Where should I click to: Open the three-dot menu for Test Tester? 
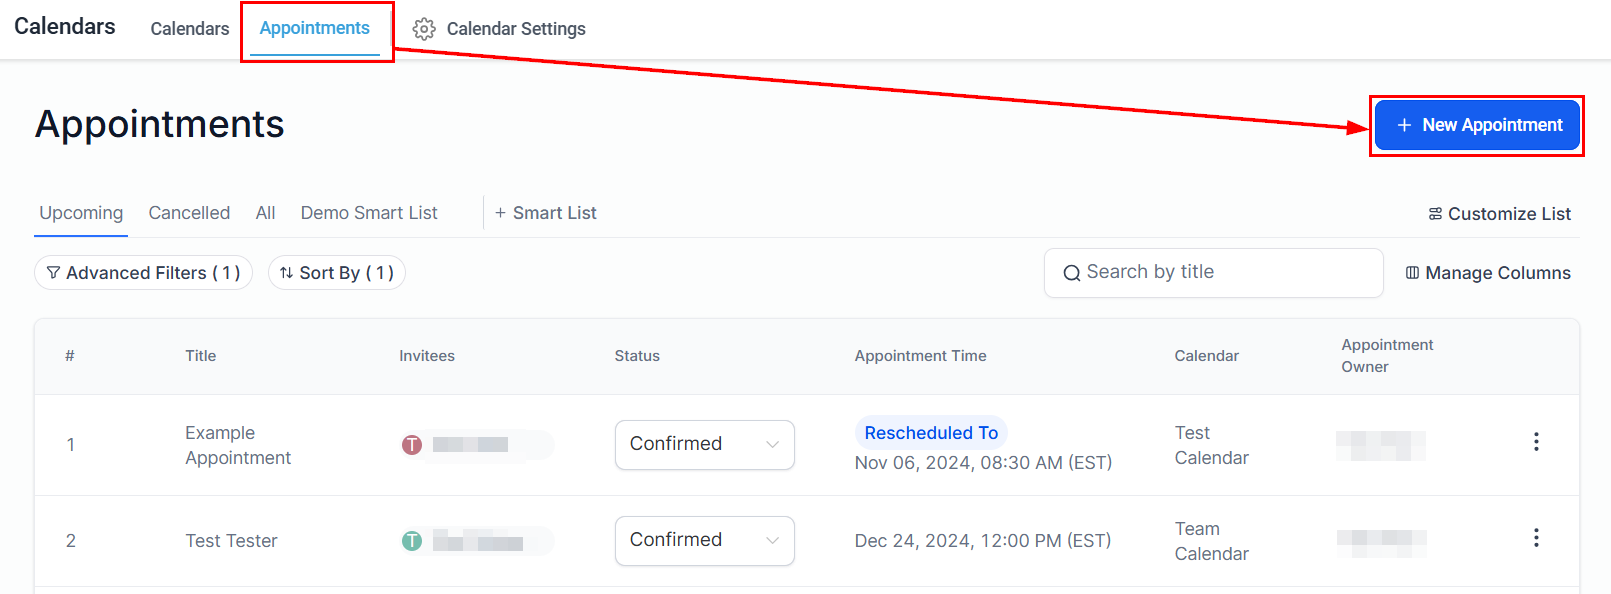(x=1536, y=538)
